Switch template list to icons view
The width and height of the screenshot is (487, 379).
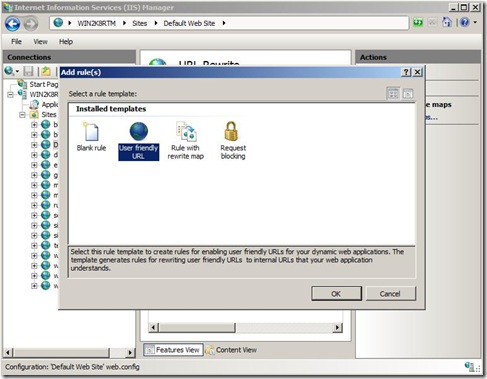coord(393,93)
